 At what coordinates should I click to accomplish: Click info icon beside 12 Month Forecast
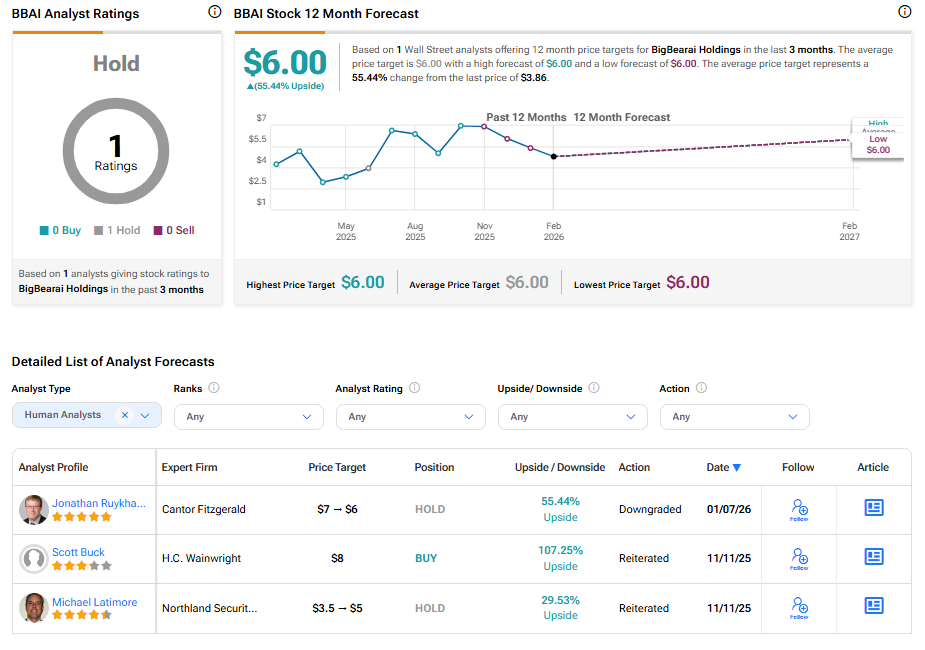pos(904,12)
